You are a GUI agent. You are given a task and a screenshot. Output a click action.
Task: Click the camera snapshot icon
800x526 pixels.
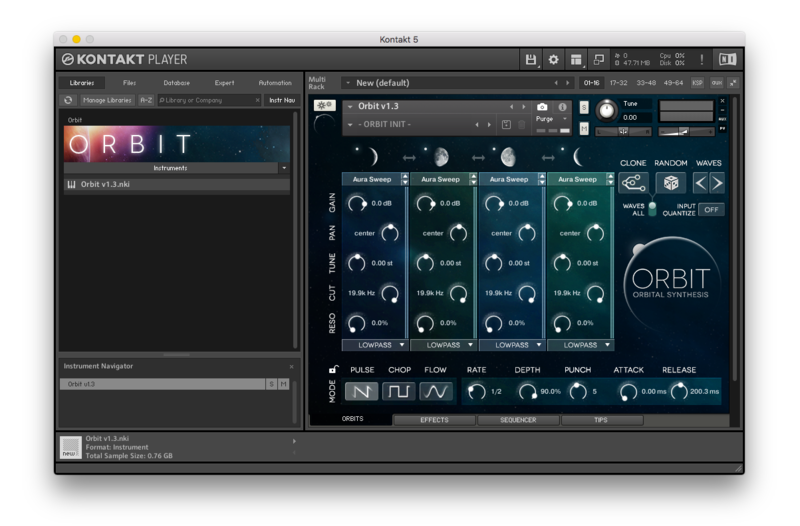pyautogui.click(x=542, y=107)
